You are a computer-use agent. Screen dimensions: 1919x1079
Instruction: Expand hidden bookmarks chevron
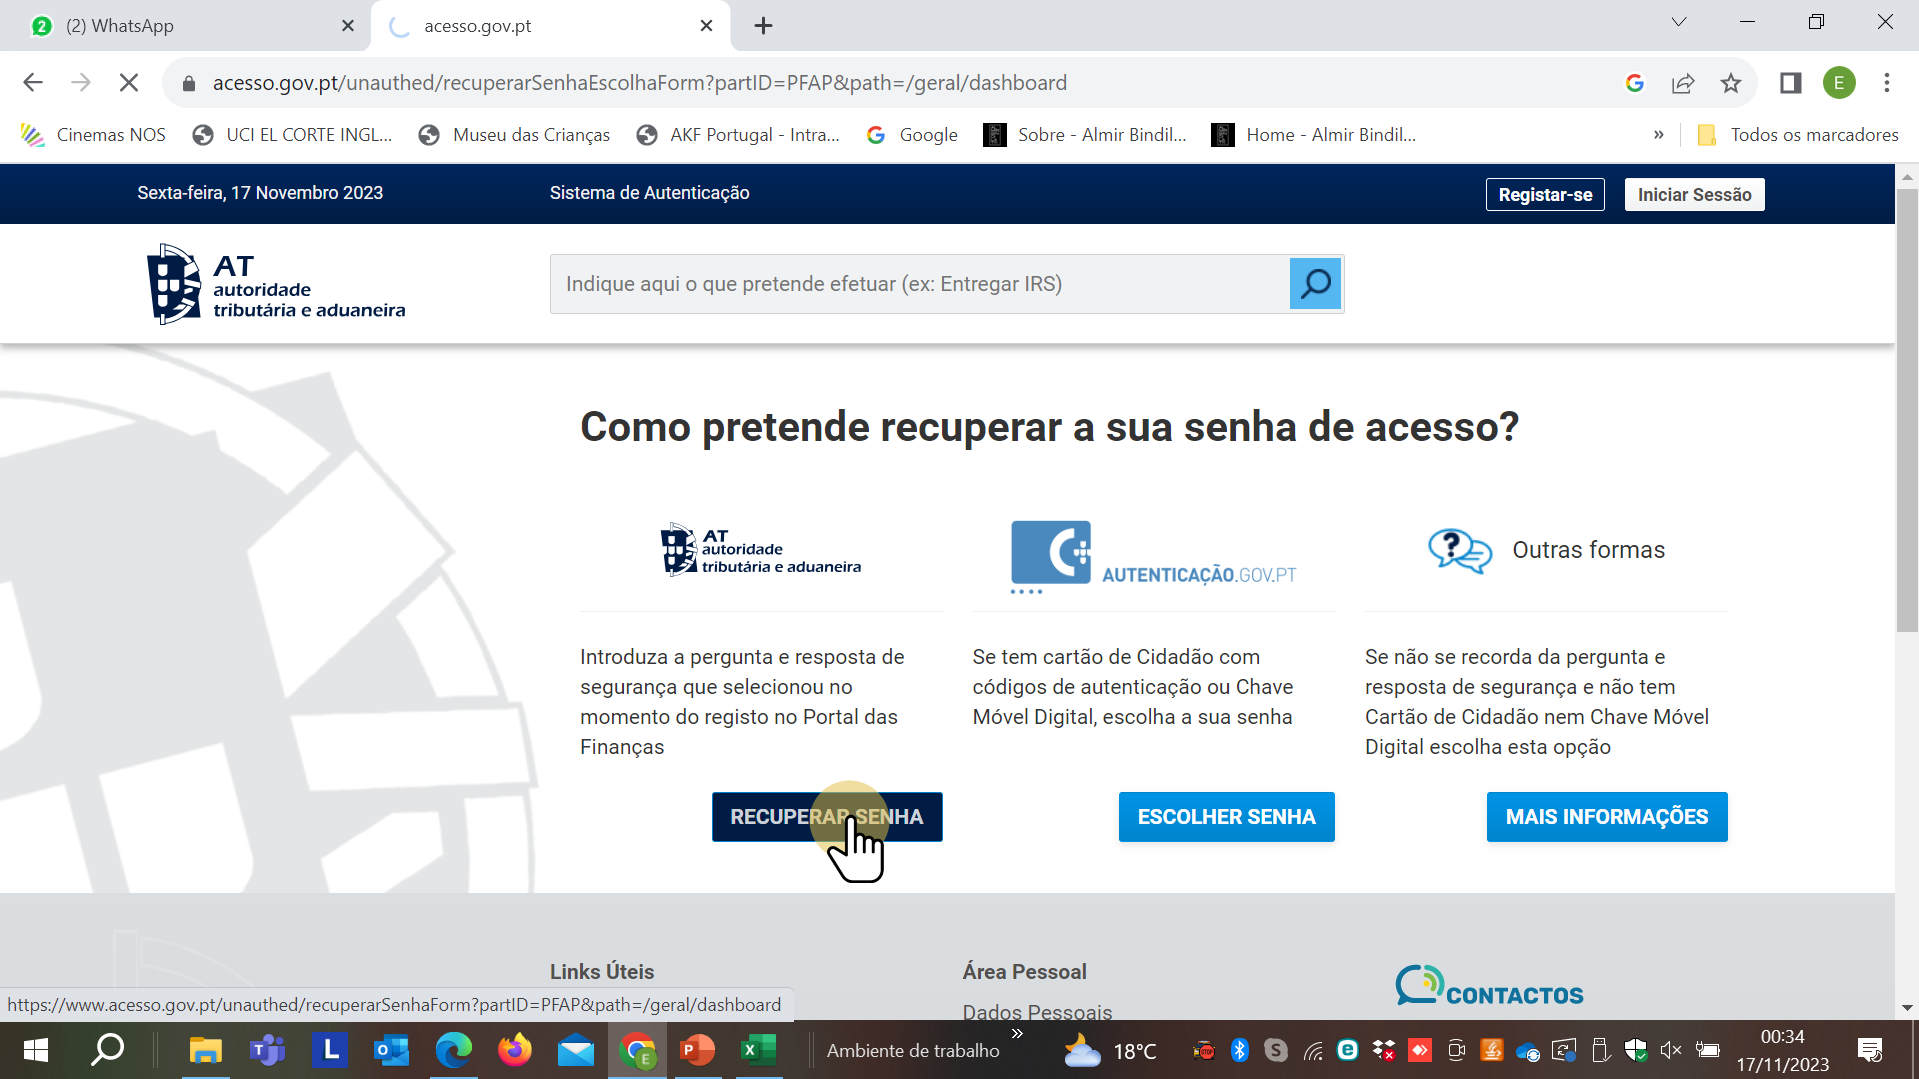point(1658,135)
